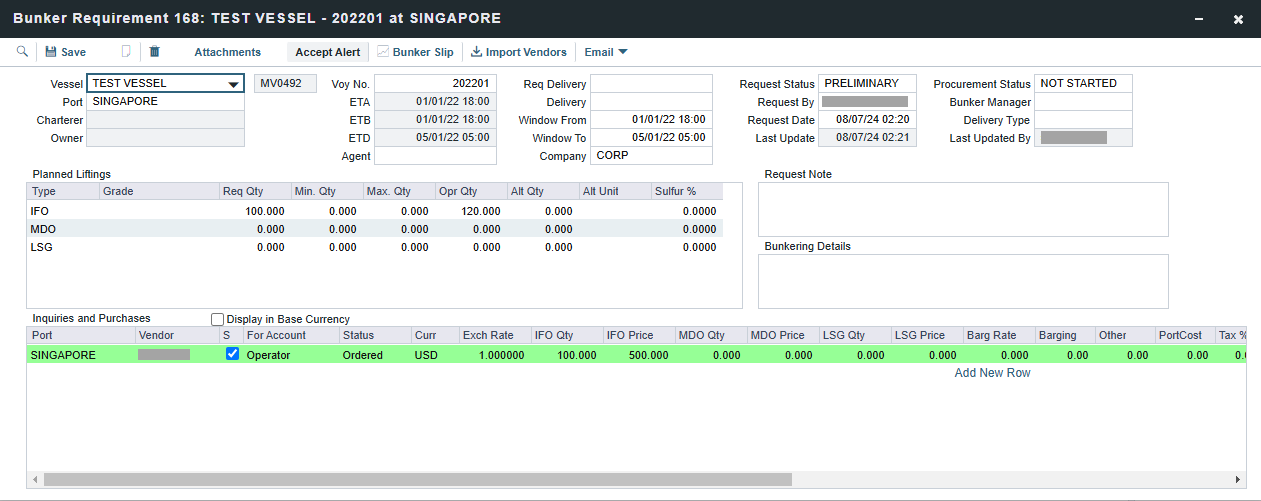Click the Save floppy disk icon
Image resolution: width=1261 pixels, height=501 pixels.
click(50, 52)
